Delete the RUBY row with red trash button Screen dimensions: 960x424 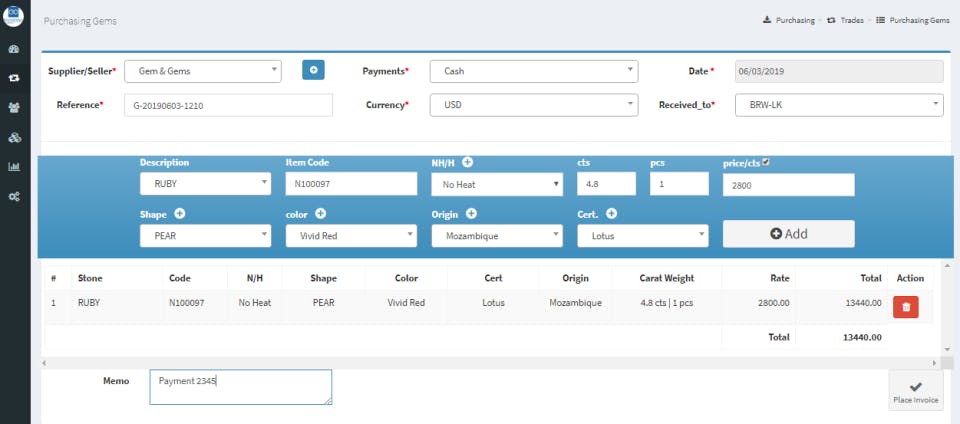point(906,307)
